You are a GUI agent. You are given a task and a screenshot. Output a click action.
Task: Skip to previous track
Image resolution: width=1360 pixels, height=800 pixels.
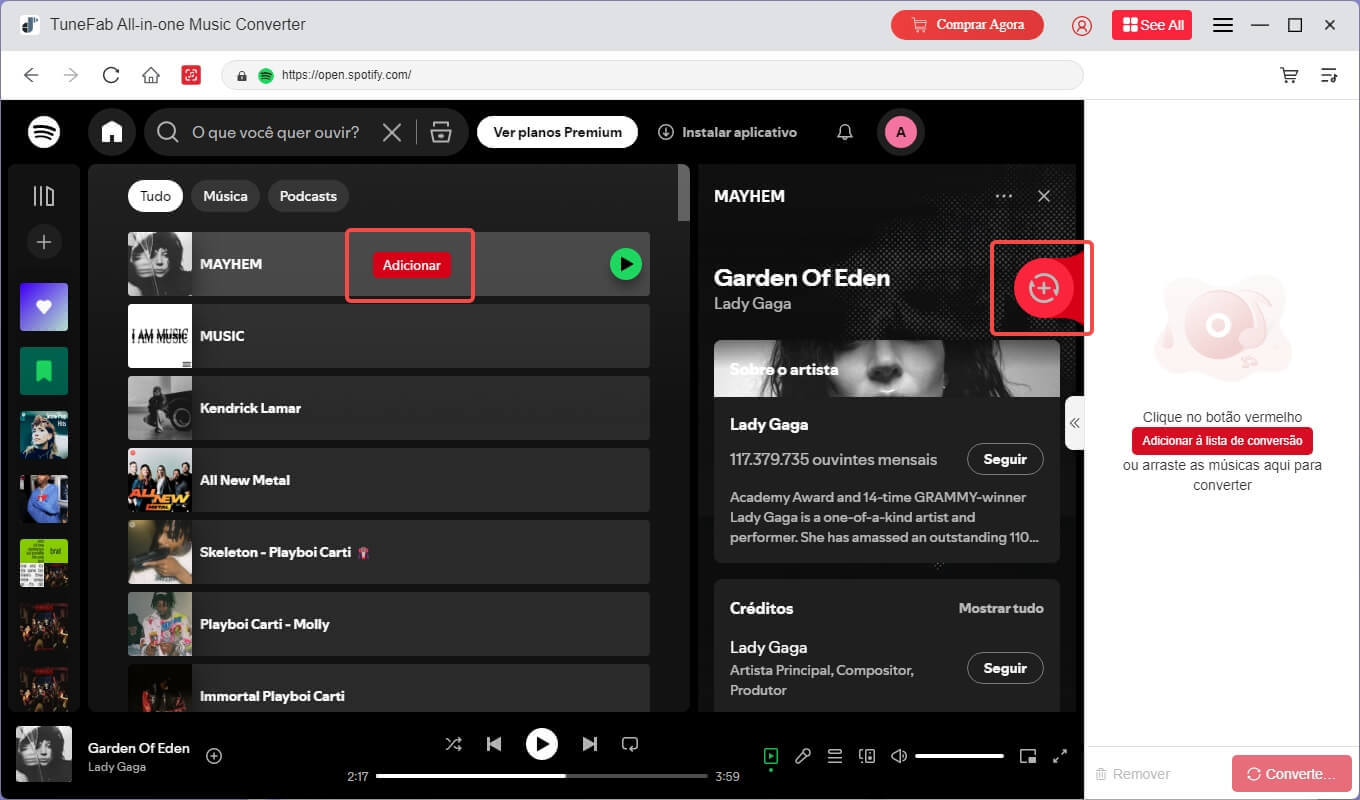click(x=493, y=744)
